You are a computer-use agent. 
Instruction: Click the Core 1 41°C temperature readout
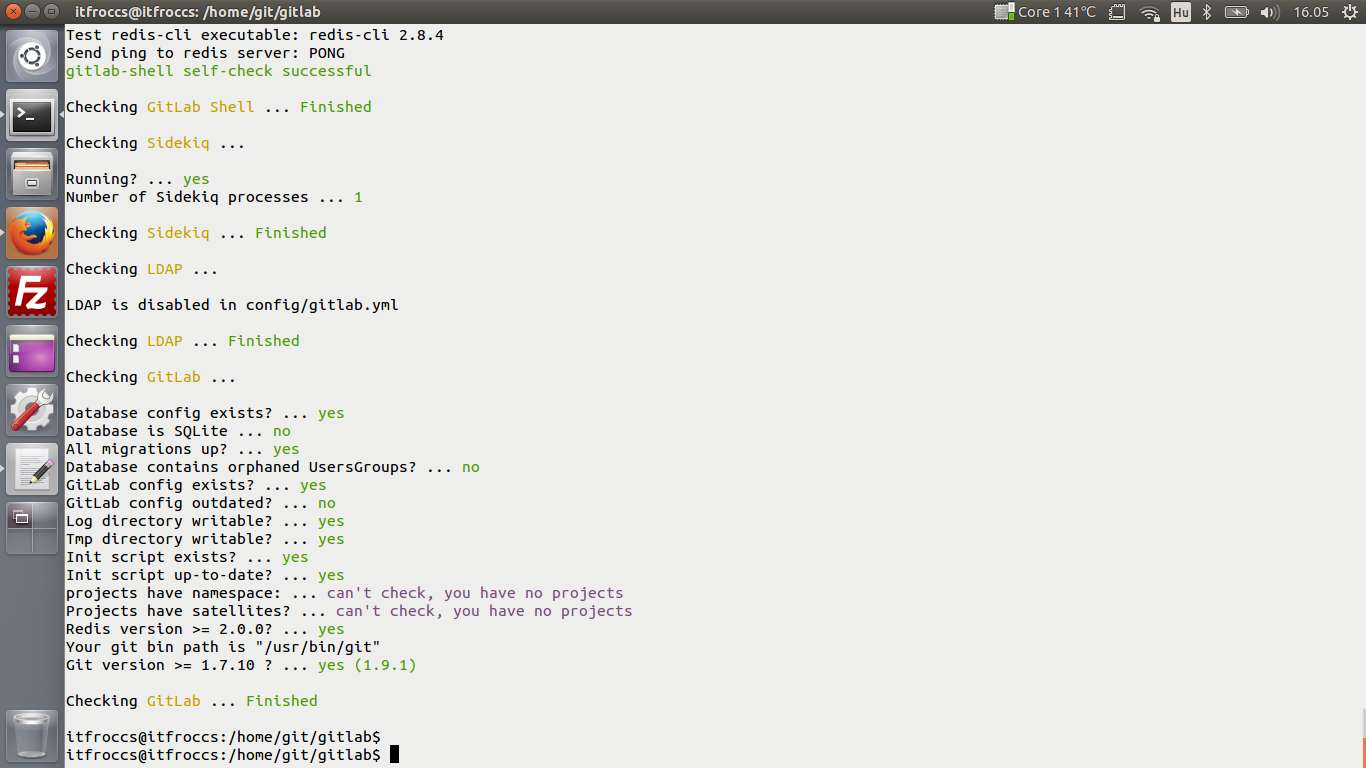tap(1046, 13)
